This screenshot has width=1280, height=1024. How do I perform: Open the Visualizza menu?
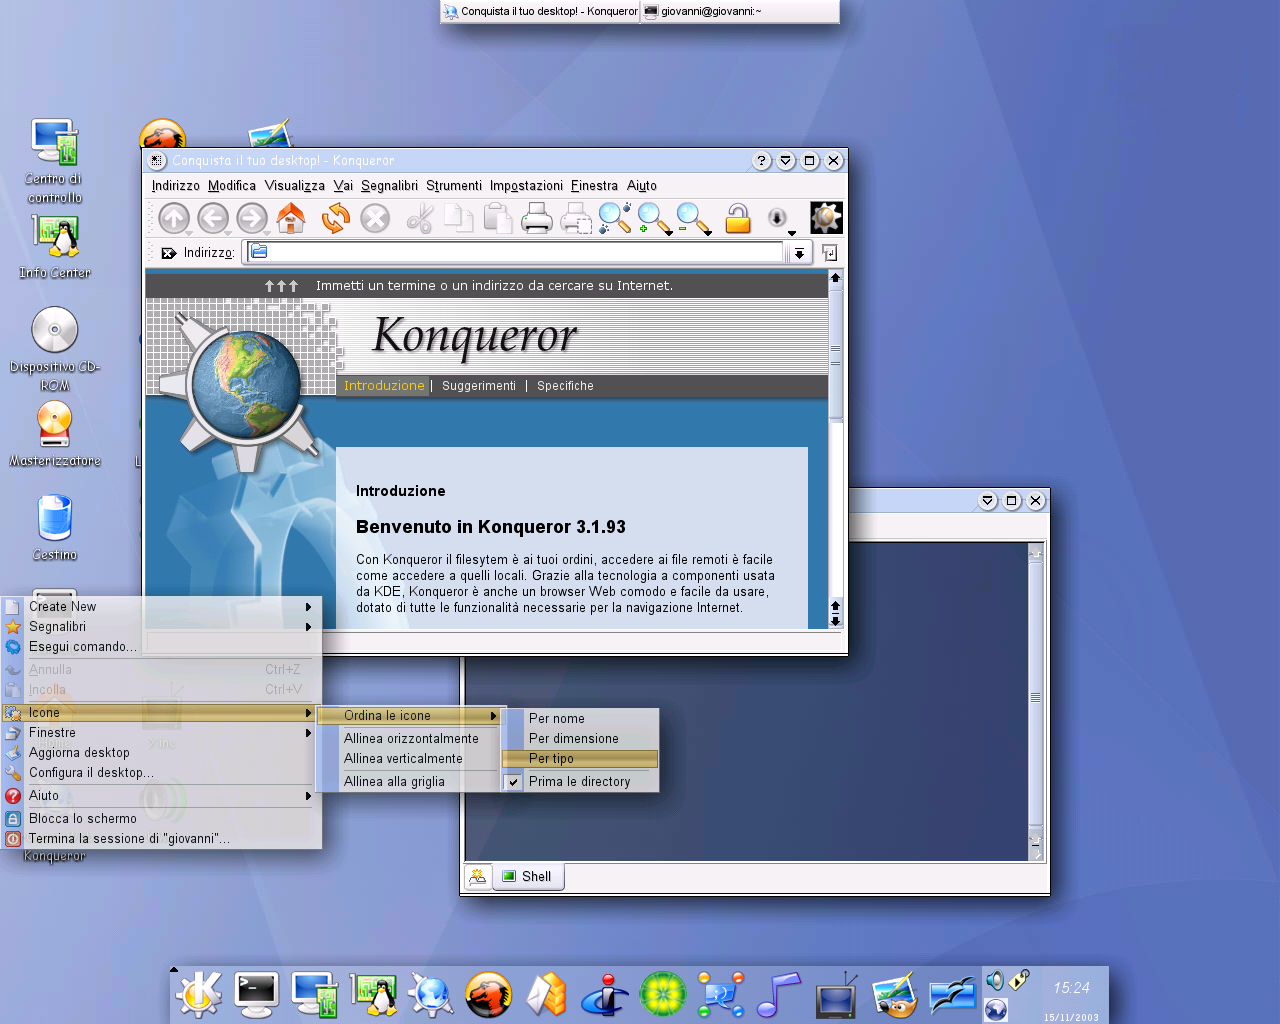pyautogui.click(x=295, y=186)
